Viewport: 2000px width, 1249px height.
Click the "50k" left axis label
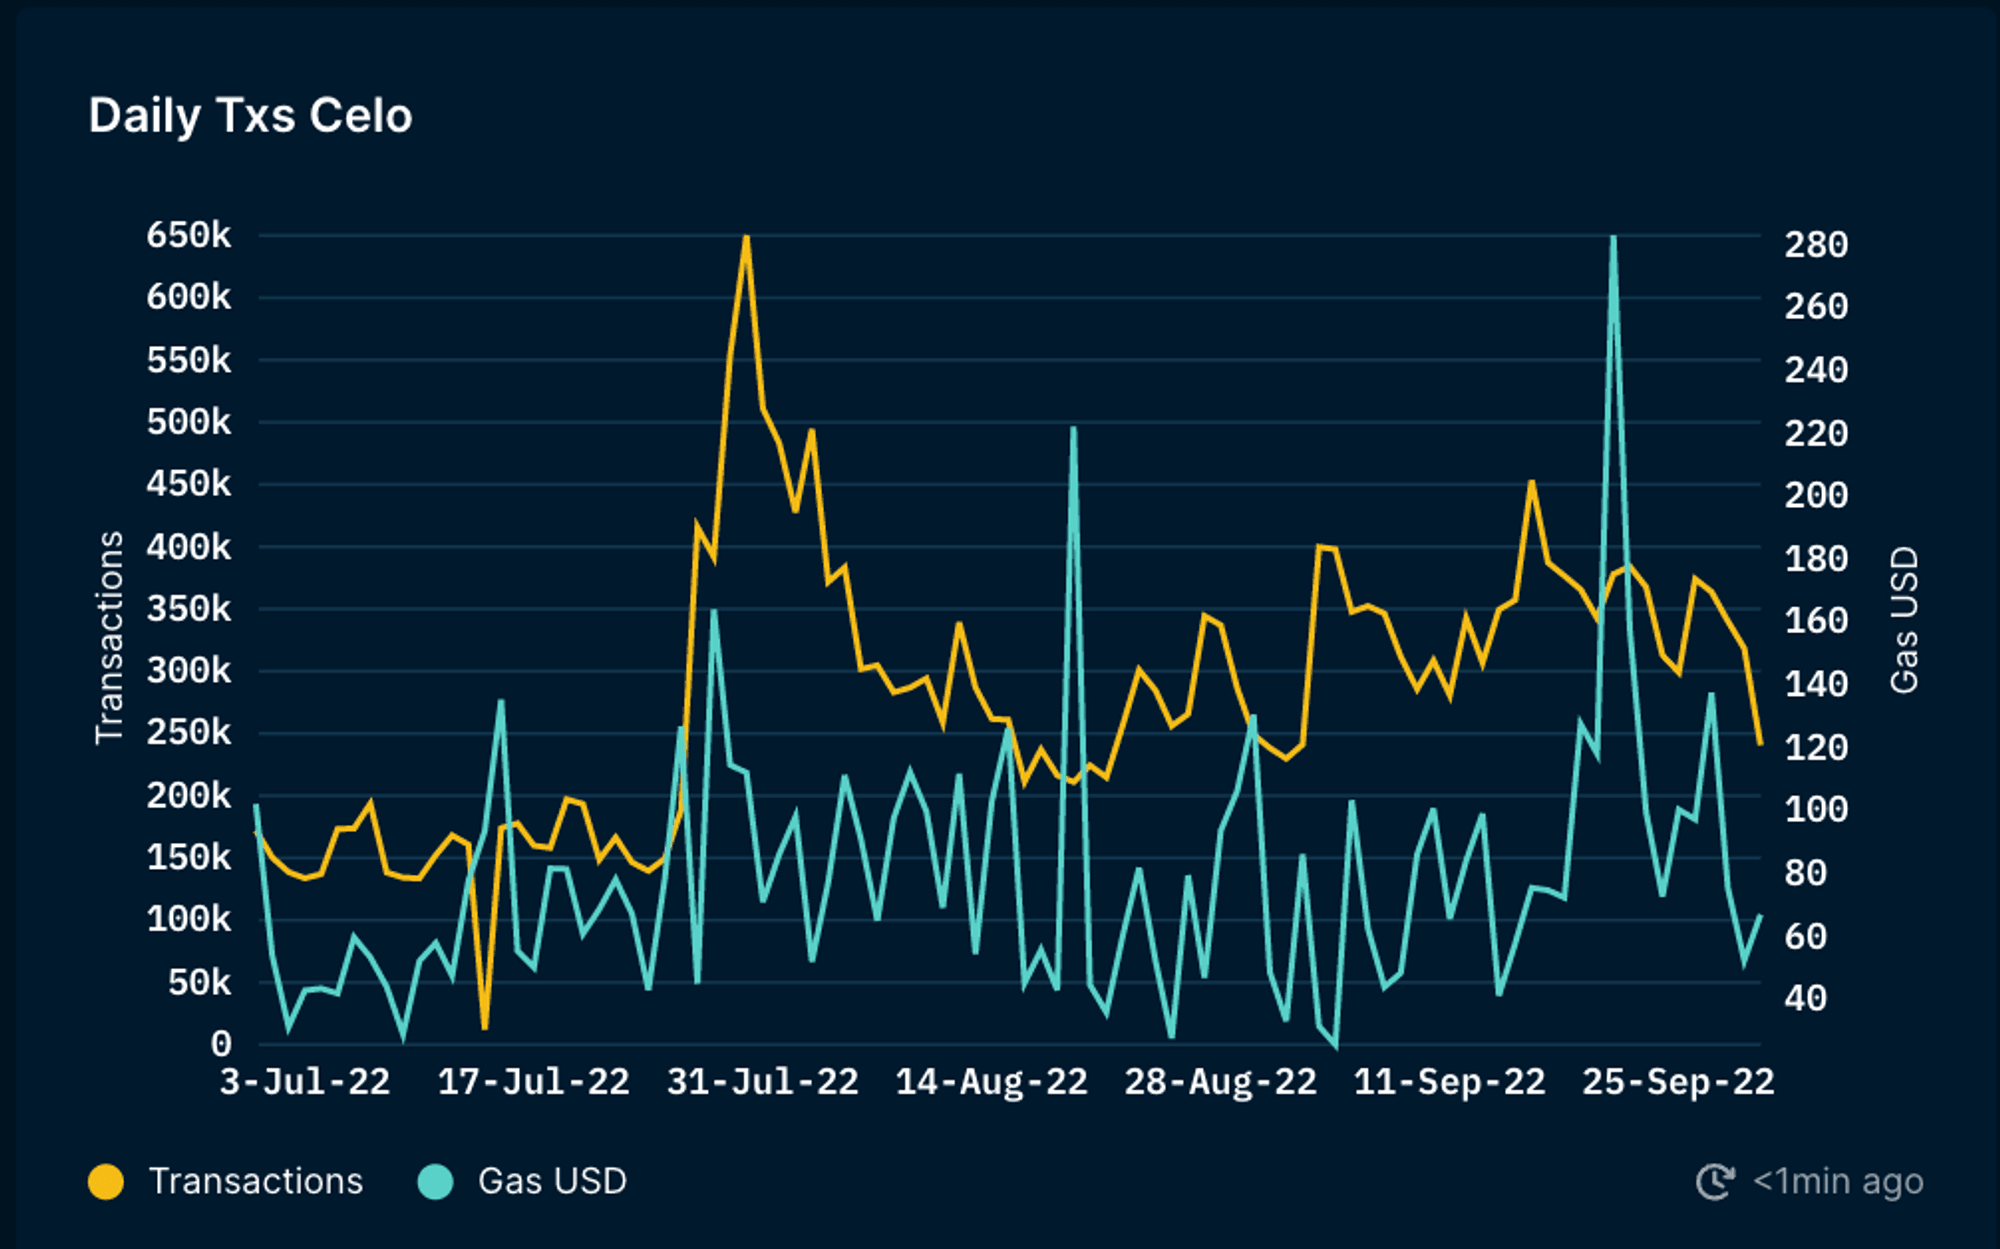tap(200, 983)
